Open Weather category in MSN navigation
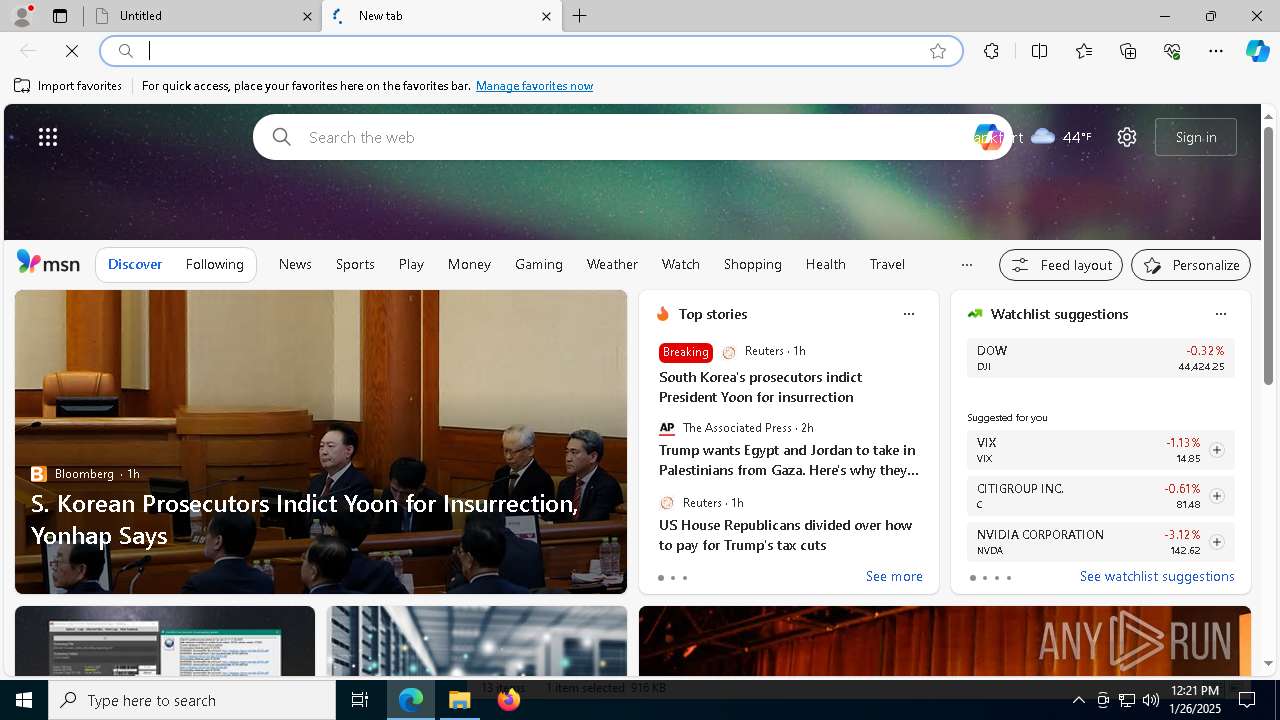This screenshot has height=720, width=1280. 612,264
